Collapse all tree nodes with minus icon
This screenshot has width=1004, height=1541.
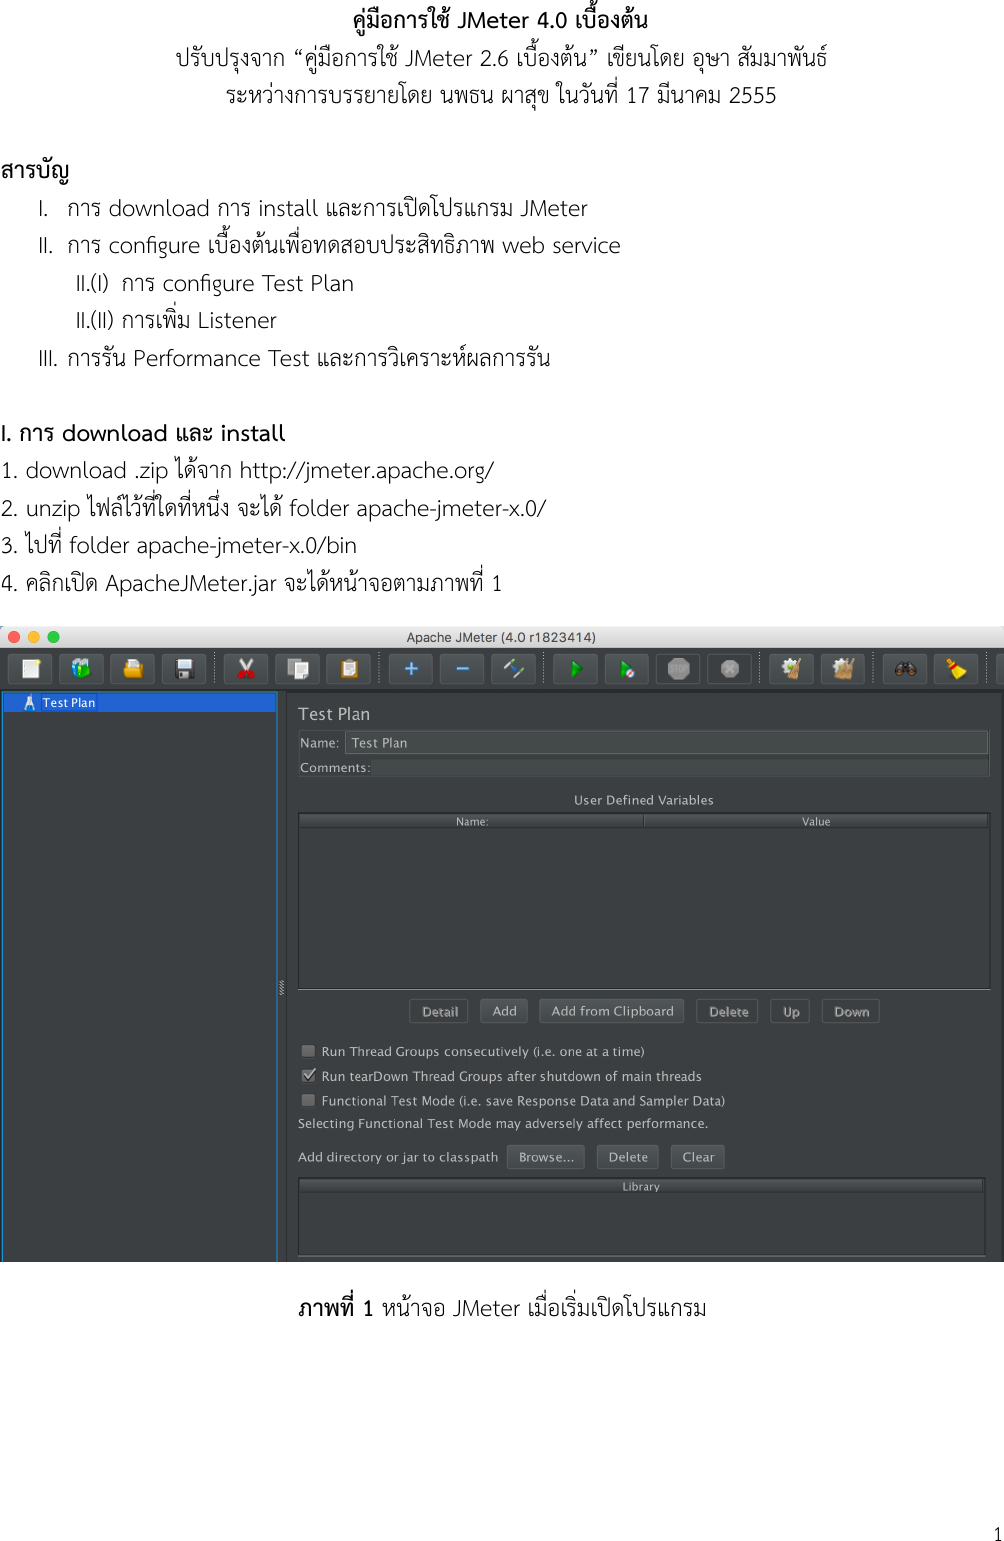click(461, 668)
